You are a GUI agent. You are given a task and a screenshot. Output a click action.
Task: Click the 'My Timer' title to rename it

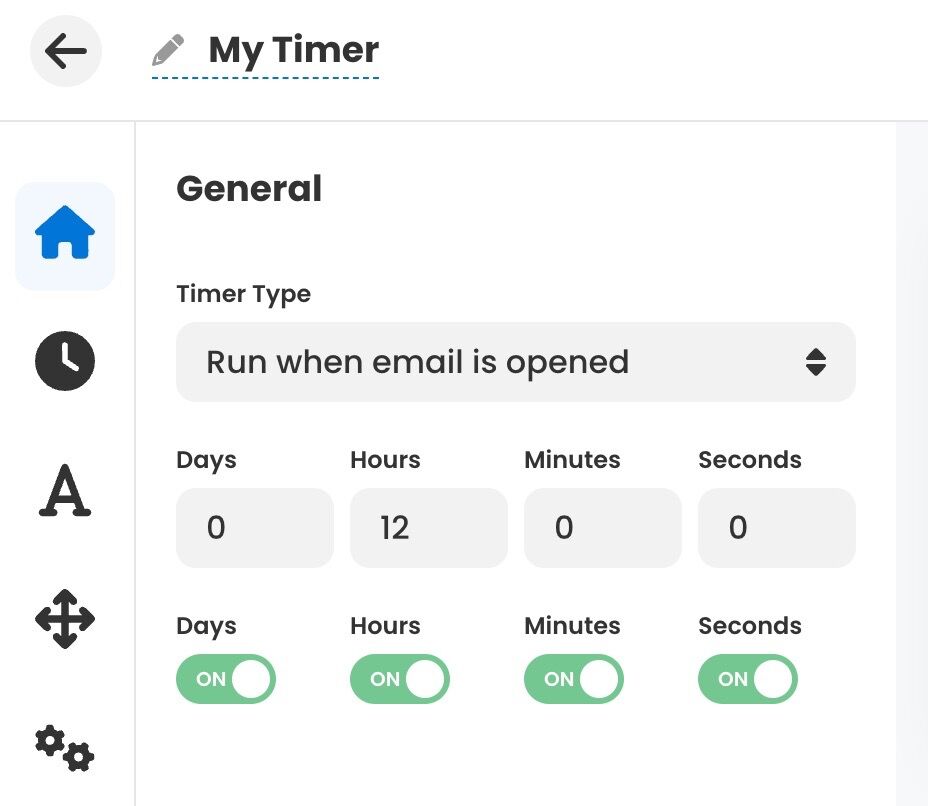point(293,49)
